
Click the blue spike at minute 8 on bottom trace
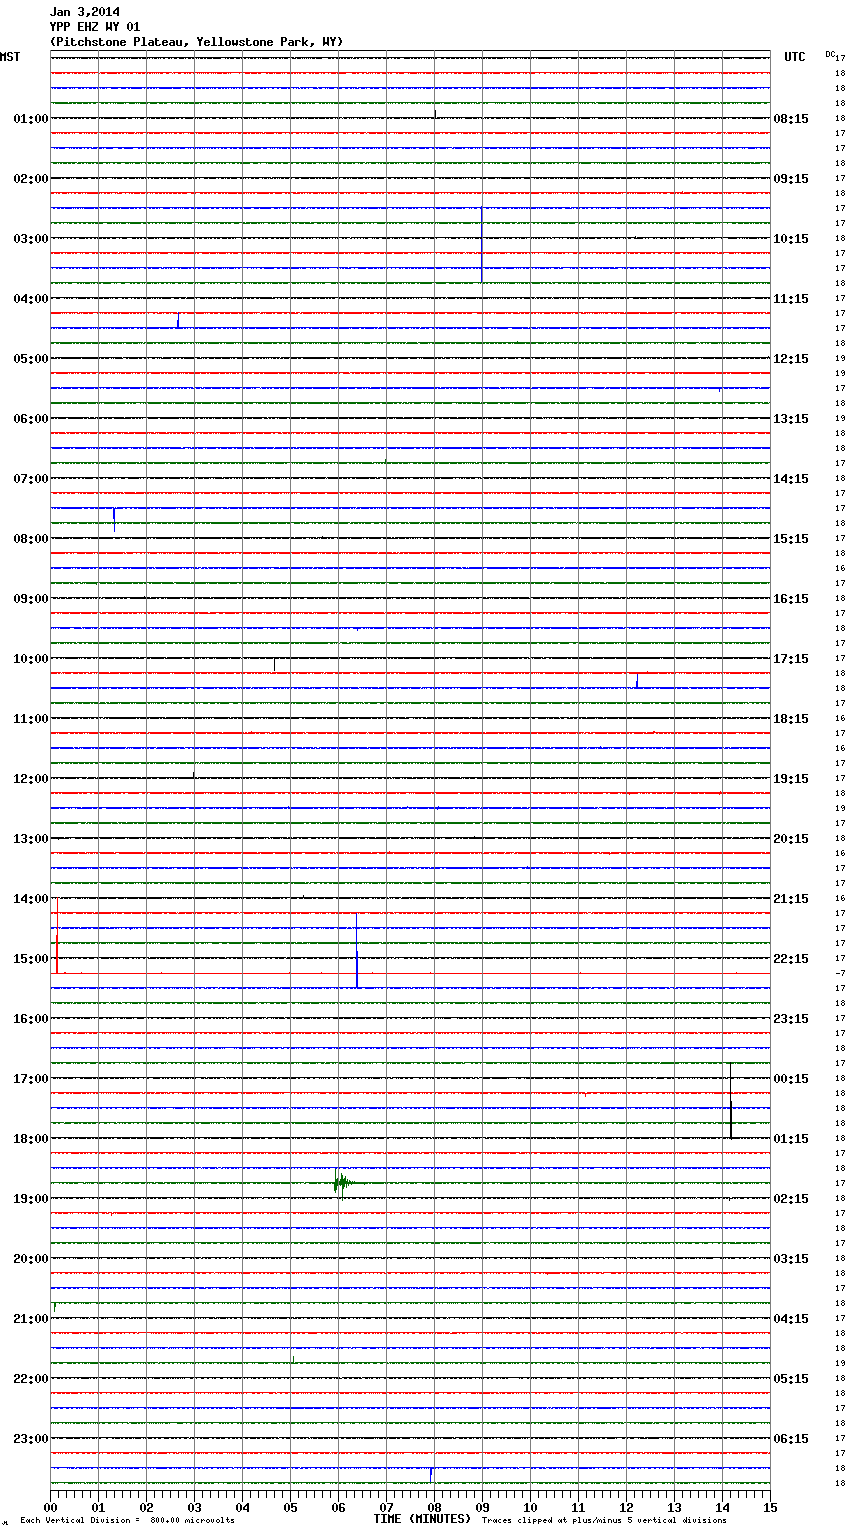[x=431, y=1475]
